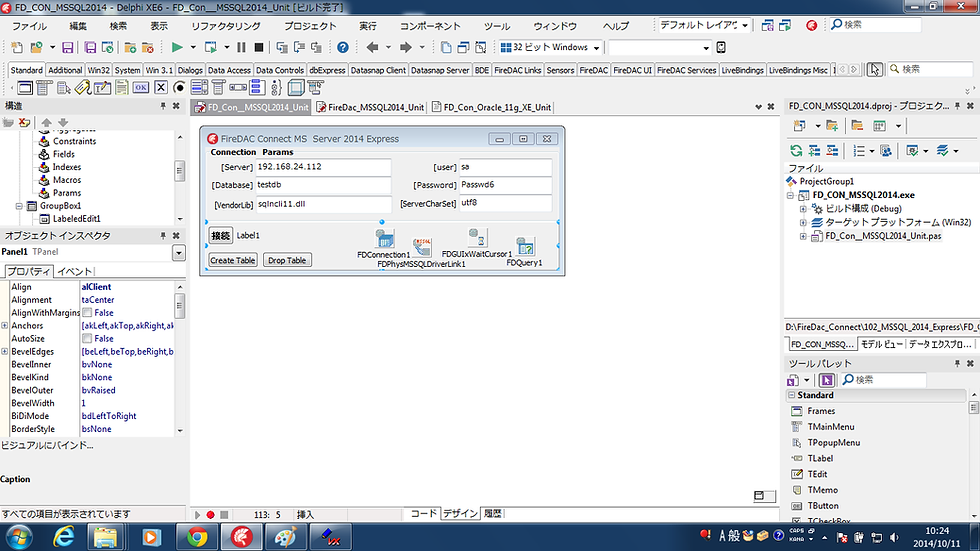This screenshot has height=551, width=980.
Task: Click the arrow pointer tool beside palette tabs
Action: (x=874, y=69)
